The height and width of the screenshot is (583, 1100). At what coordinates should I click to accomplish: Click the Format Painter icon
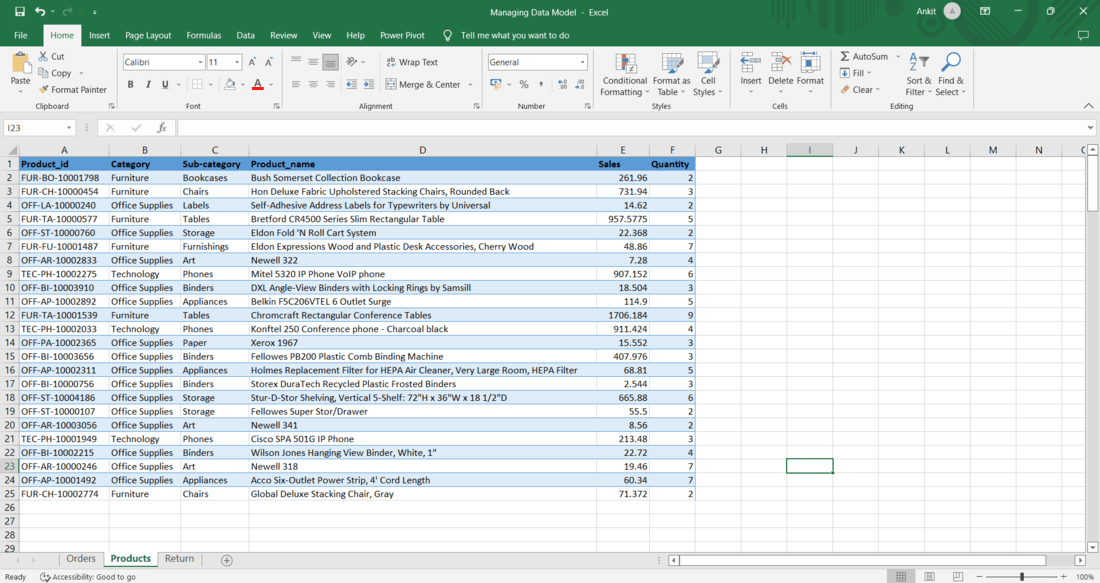44,90
